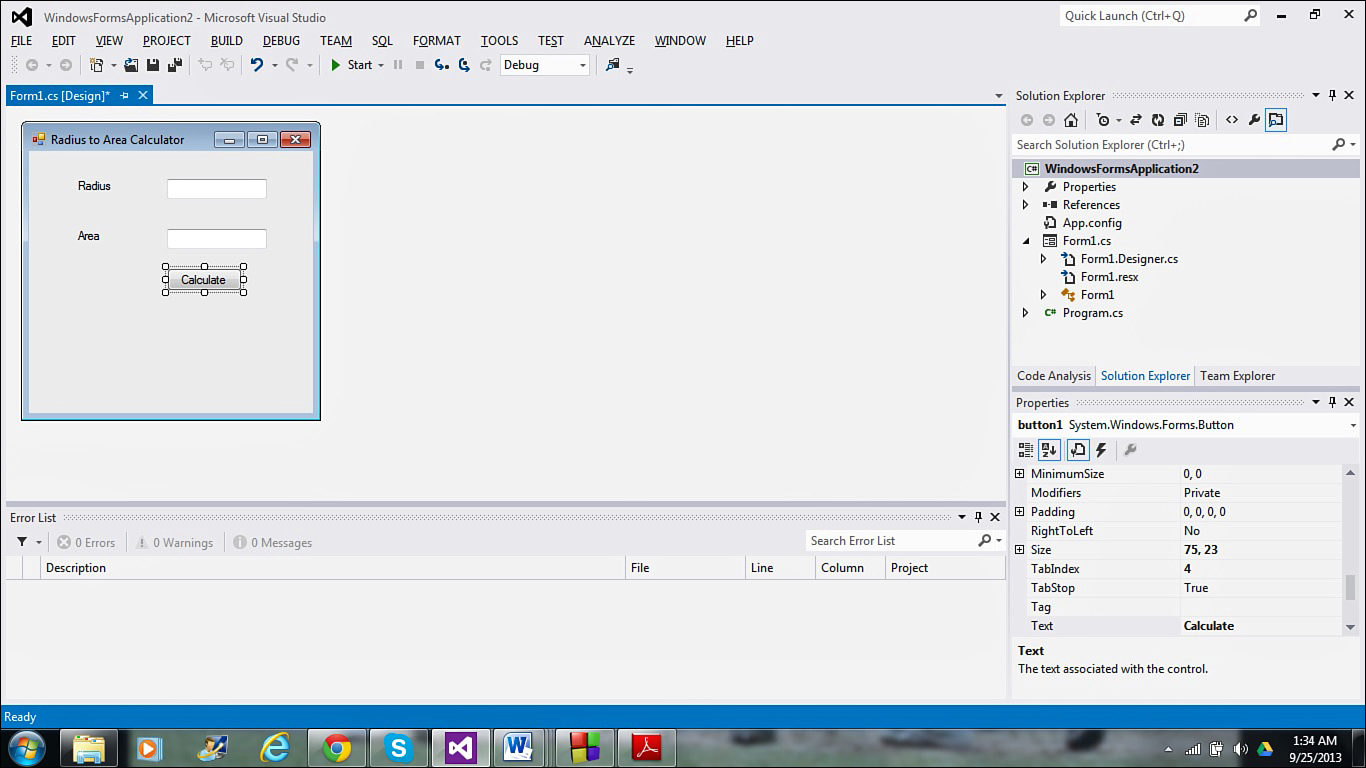Click the View Code icon in Solution Explorer
Viewport: 1366px width, 768px height.
[x=1232, y=120]
